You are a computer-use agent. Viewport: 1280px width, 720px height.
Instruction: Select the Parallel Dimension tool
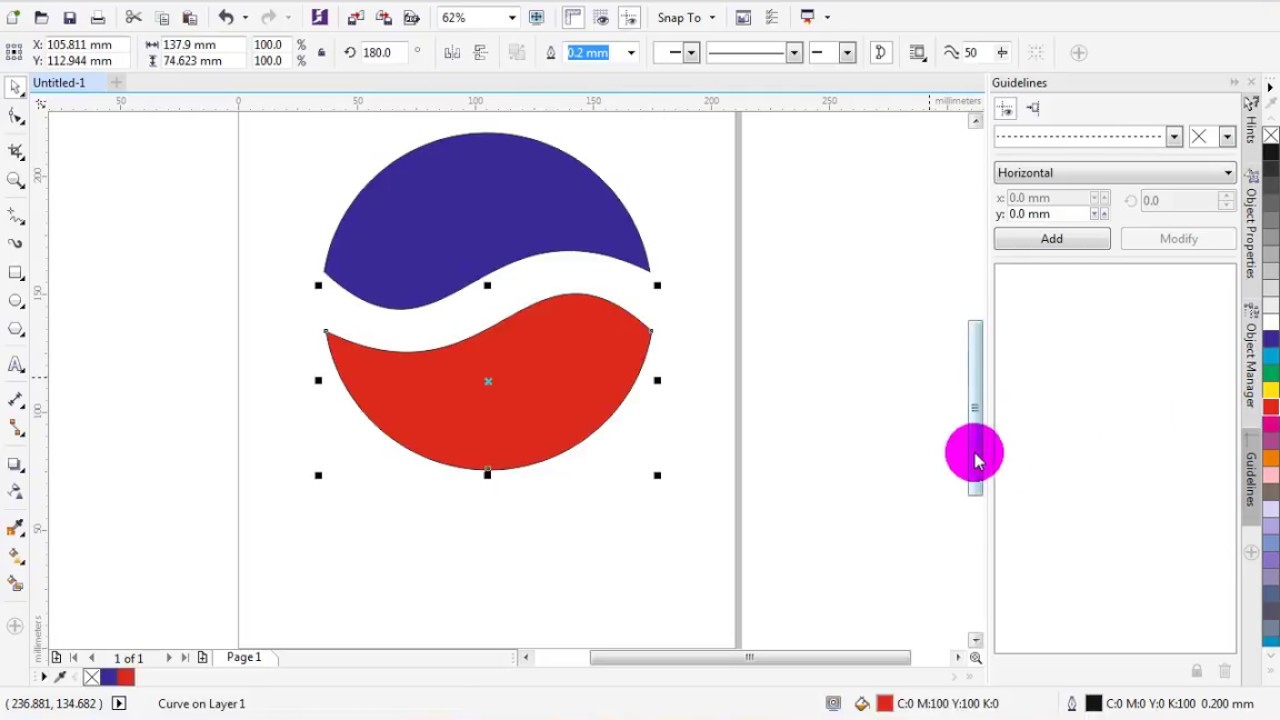click(x=15, y=400)
